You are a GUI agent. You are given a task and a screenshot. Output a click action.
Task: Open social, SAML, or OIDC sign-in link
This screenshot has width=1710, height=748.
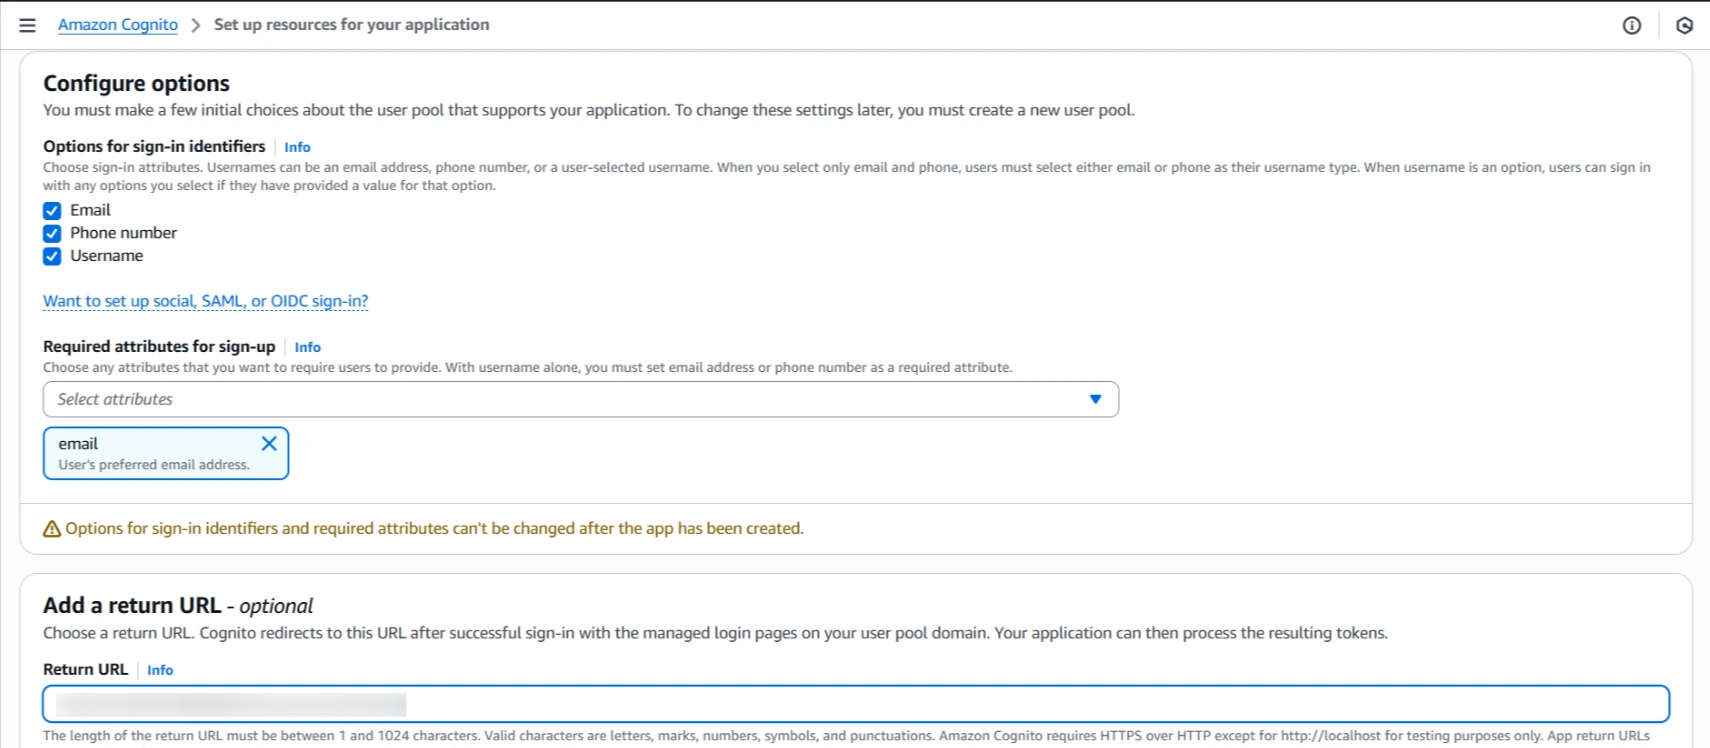coord(205,301)
